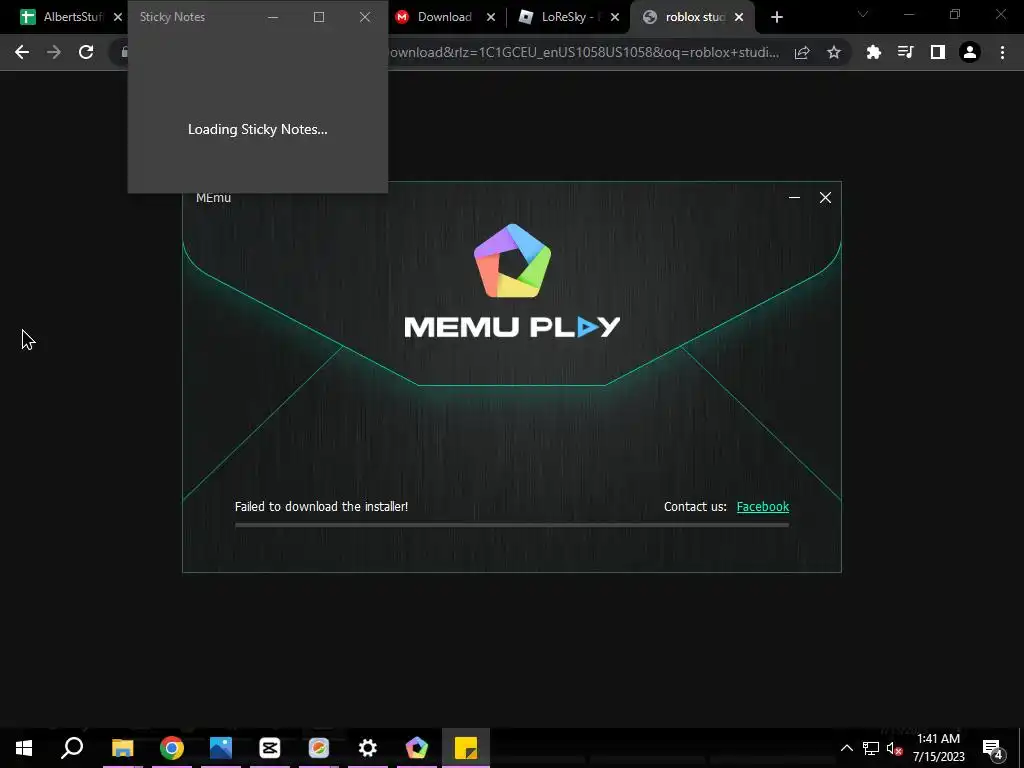1024x768 pixels.
Task: Open Windows taskbar search
Action: tap(72, 748)
